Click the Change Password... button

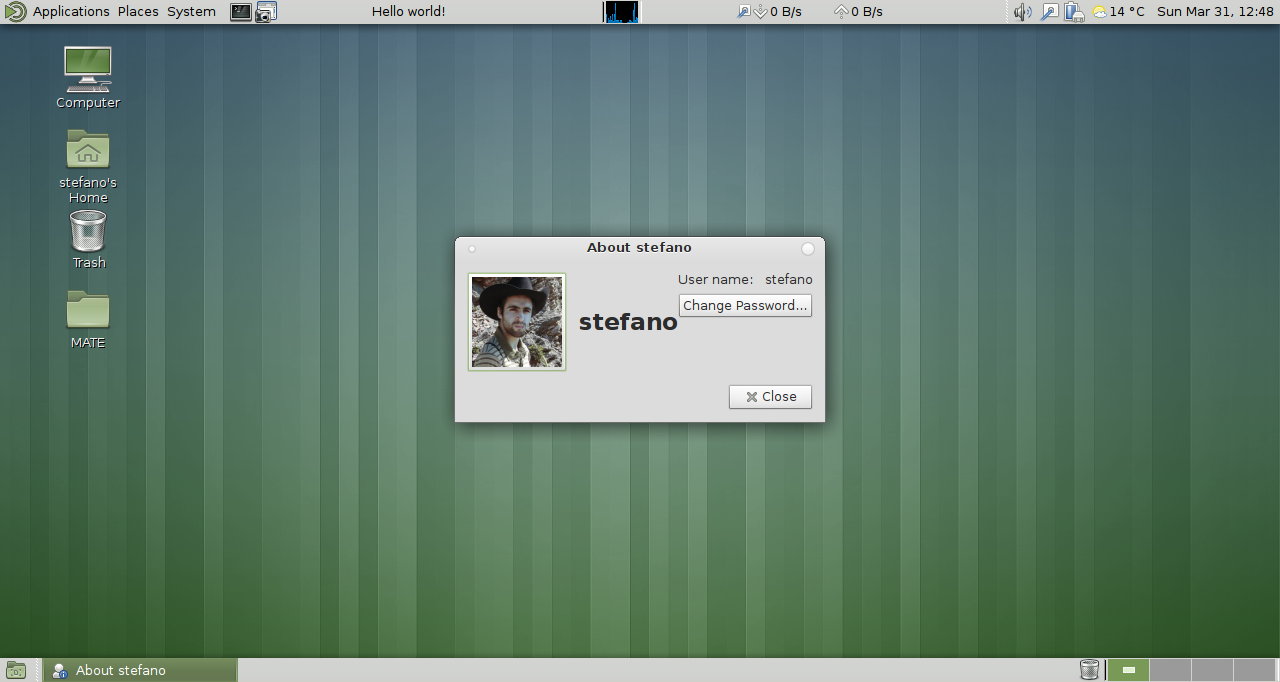pyautogui.click(x=745, y=306)
